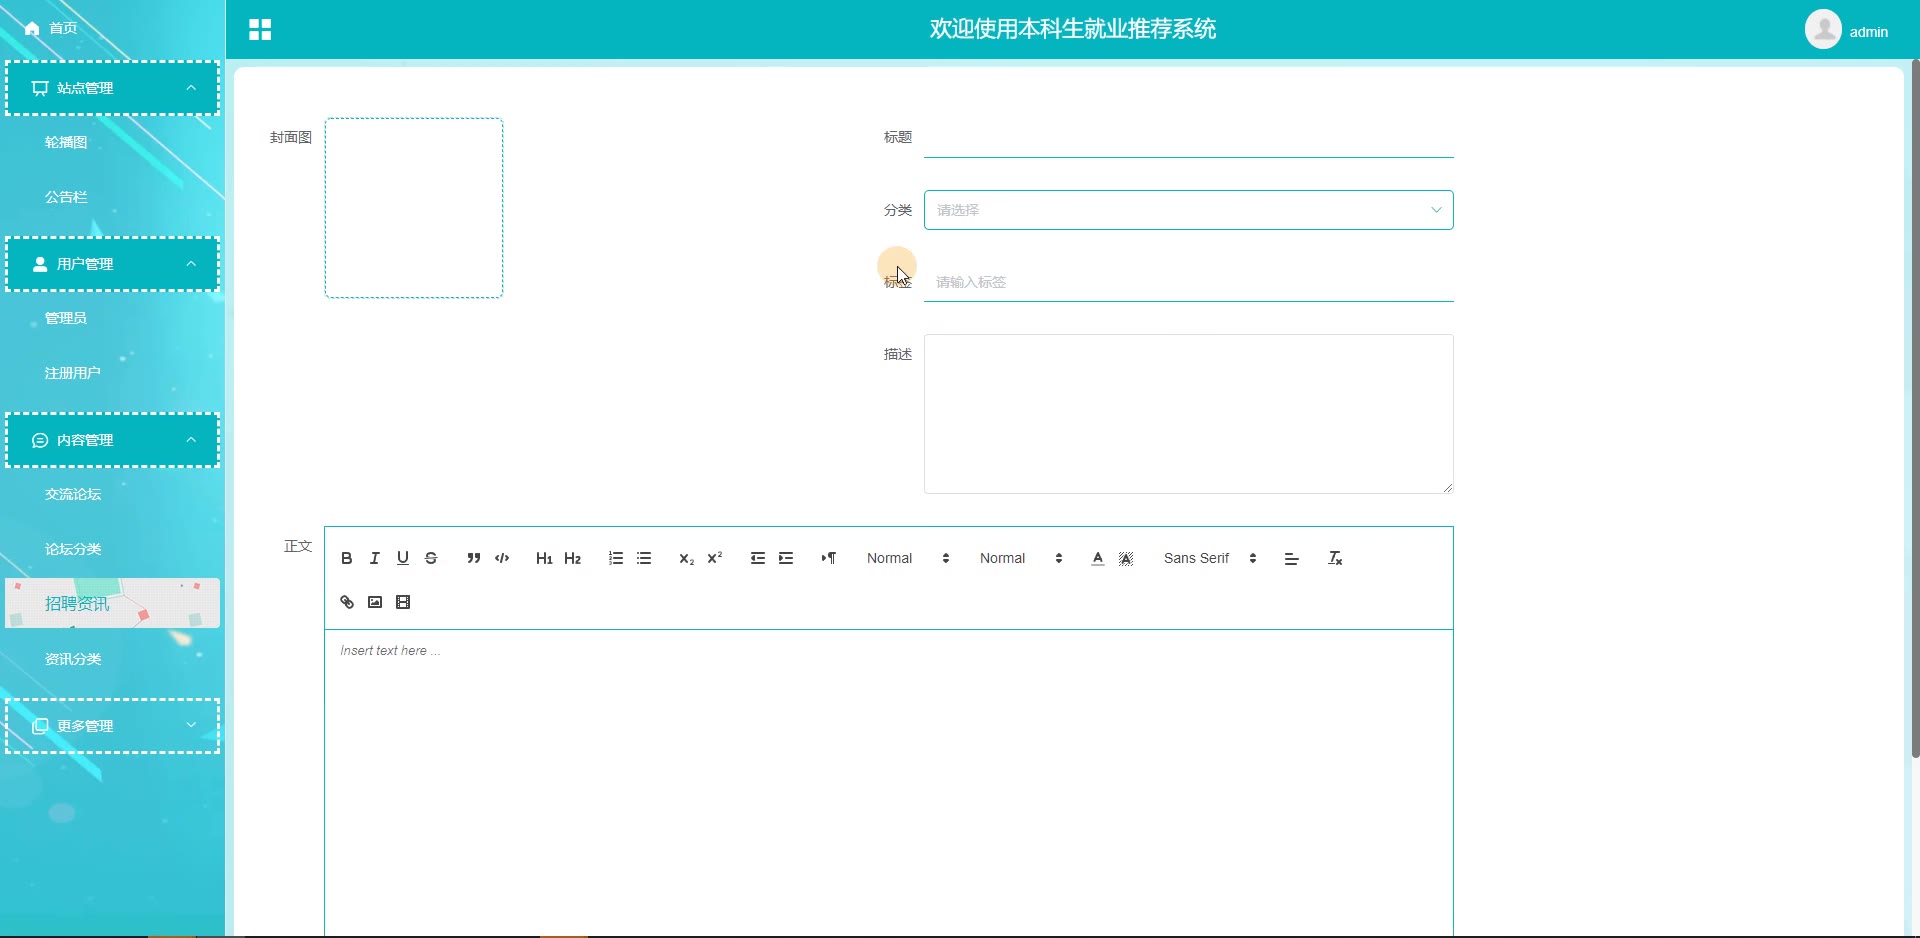The width and height of the screenshot is (1920, 938).
Task: Open the text color picker
Action: [1098, 559]
